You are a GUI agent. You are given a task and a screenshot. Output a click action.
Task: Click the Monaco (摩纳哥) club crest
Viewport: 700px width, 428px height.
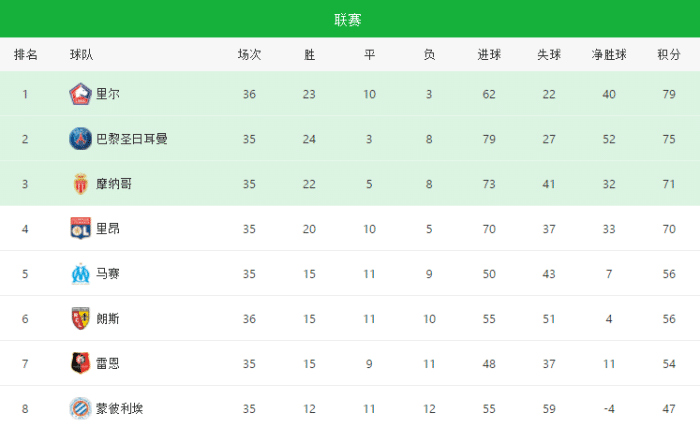[x=81, y=183]
